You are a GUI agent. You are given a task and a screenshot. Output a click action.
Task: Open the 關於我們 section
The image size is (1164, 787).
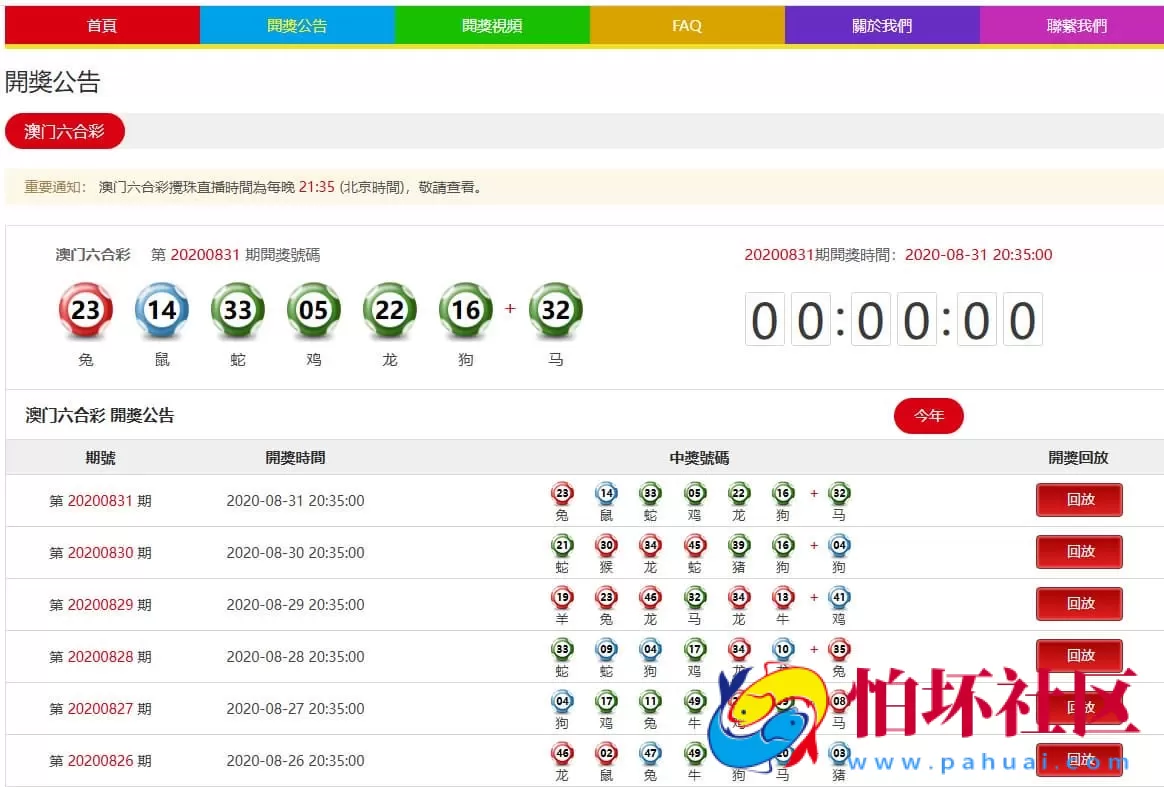pyautogui.click(x=882, y=25)
